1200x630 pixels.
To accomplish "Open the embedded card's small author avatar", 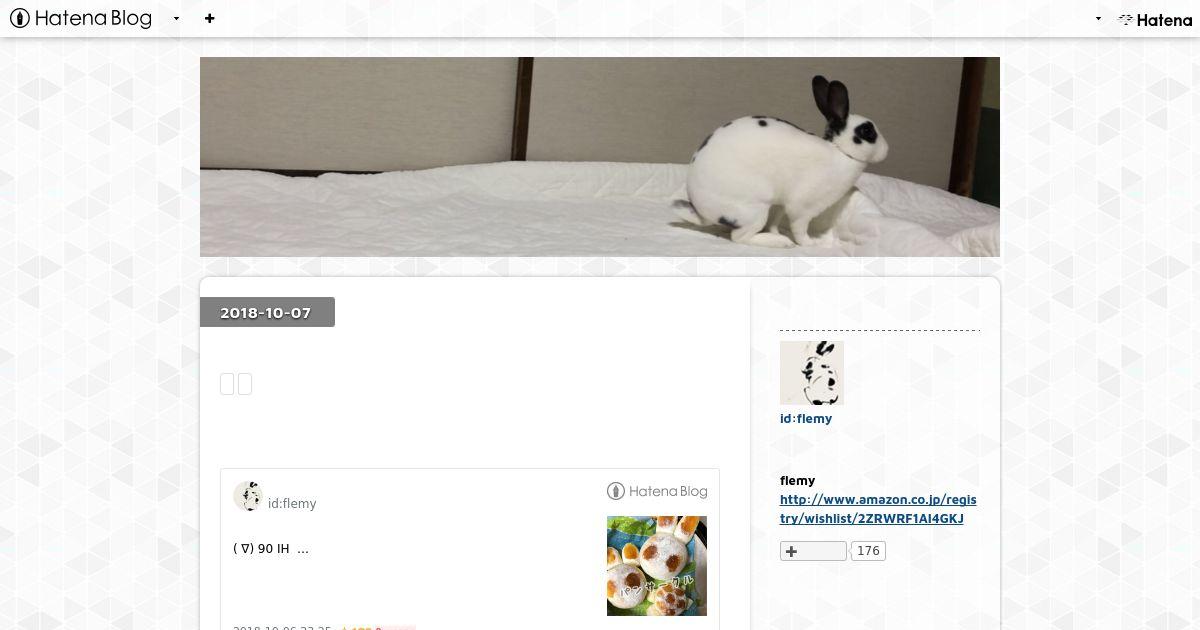I will pyautogui.click(x=247, y=496).
